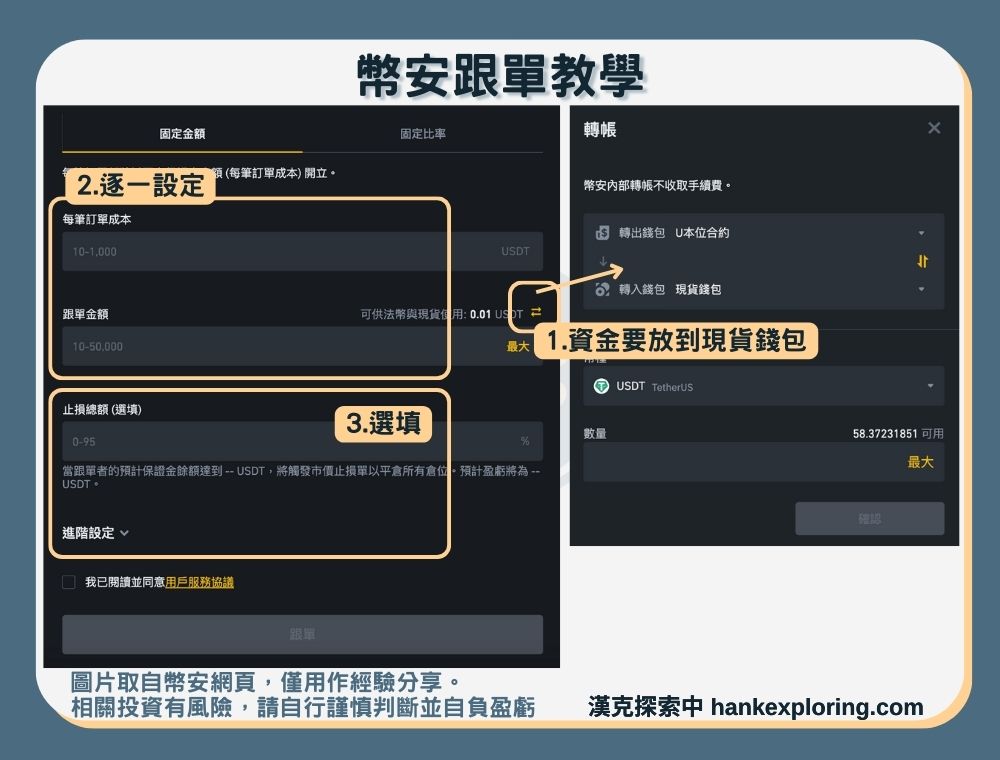This screenshot has height=760, width=1000.
Task: Click the 數量 label
Action: pos(595,434)
